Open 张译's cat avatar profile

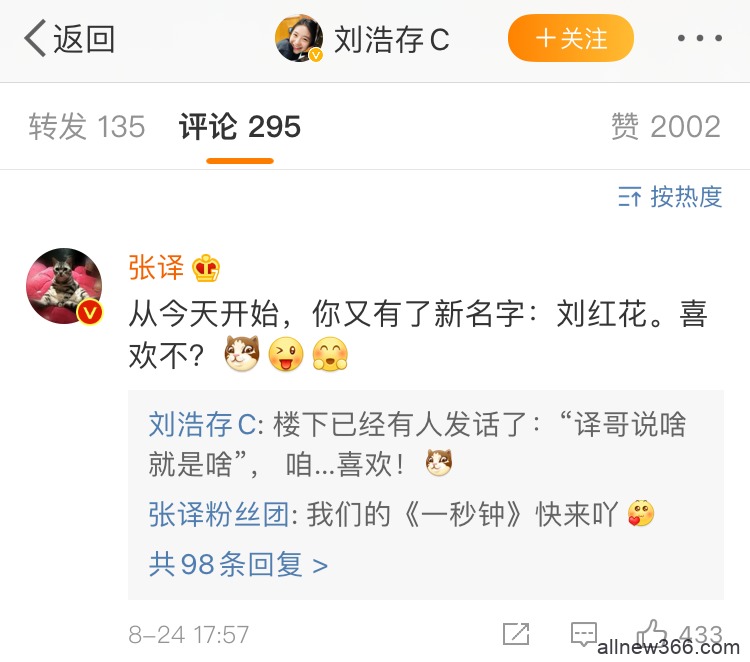pyautogui.click(x=64, y=286)
